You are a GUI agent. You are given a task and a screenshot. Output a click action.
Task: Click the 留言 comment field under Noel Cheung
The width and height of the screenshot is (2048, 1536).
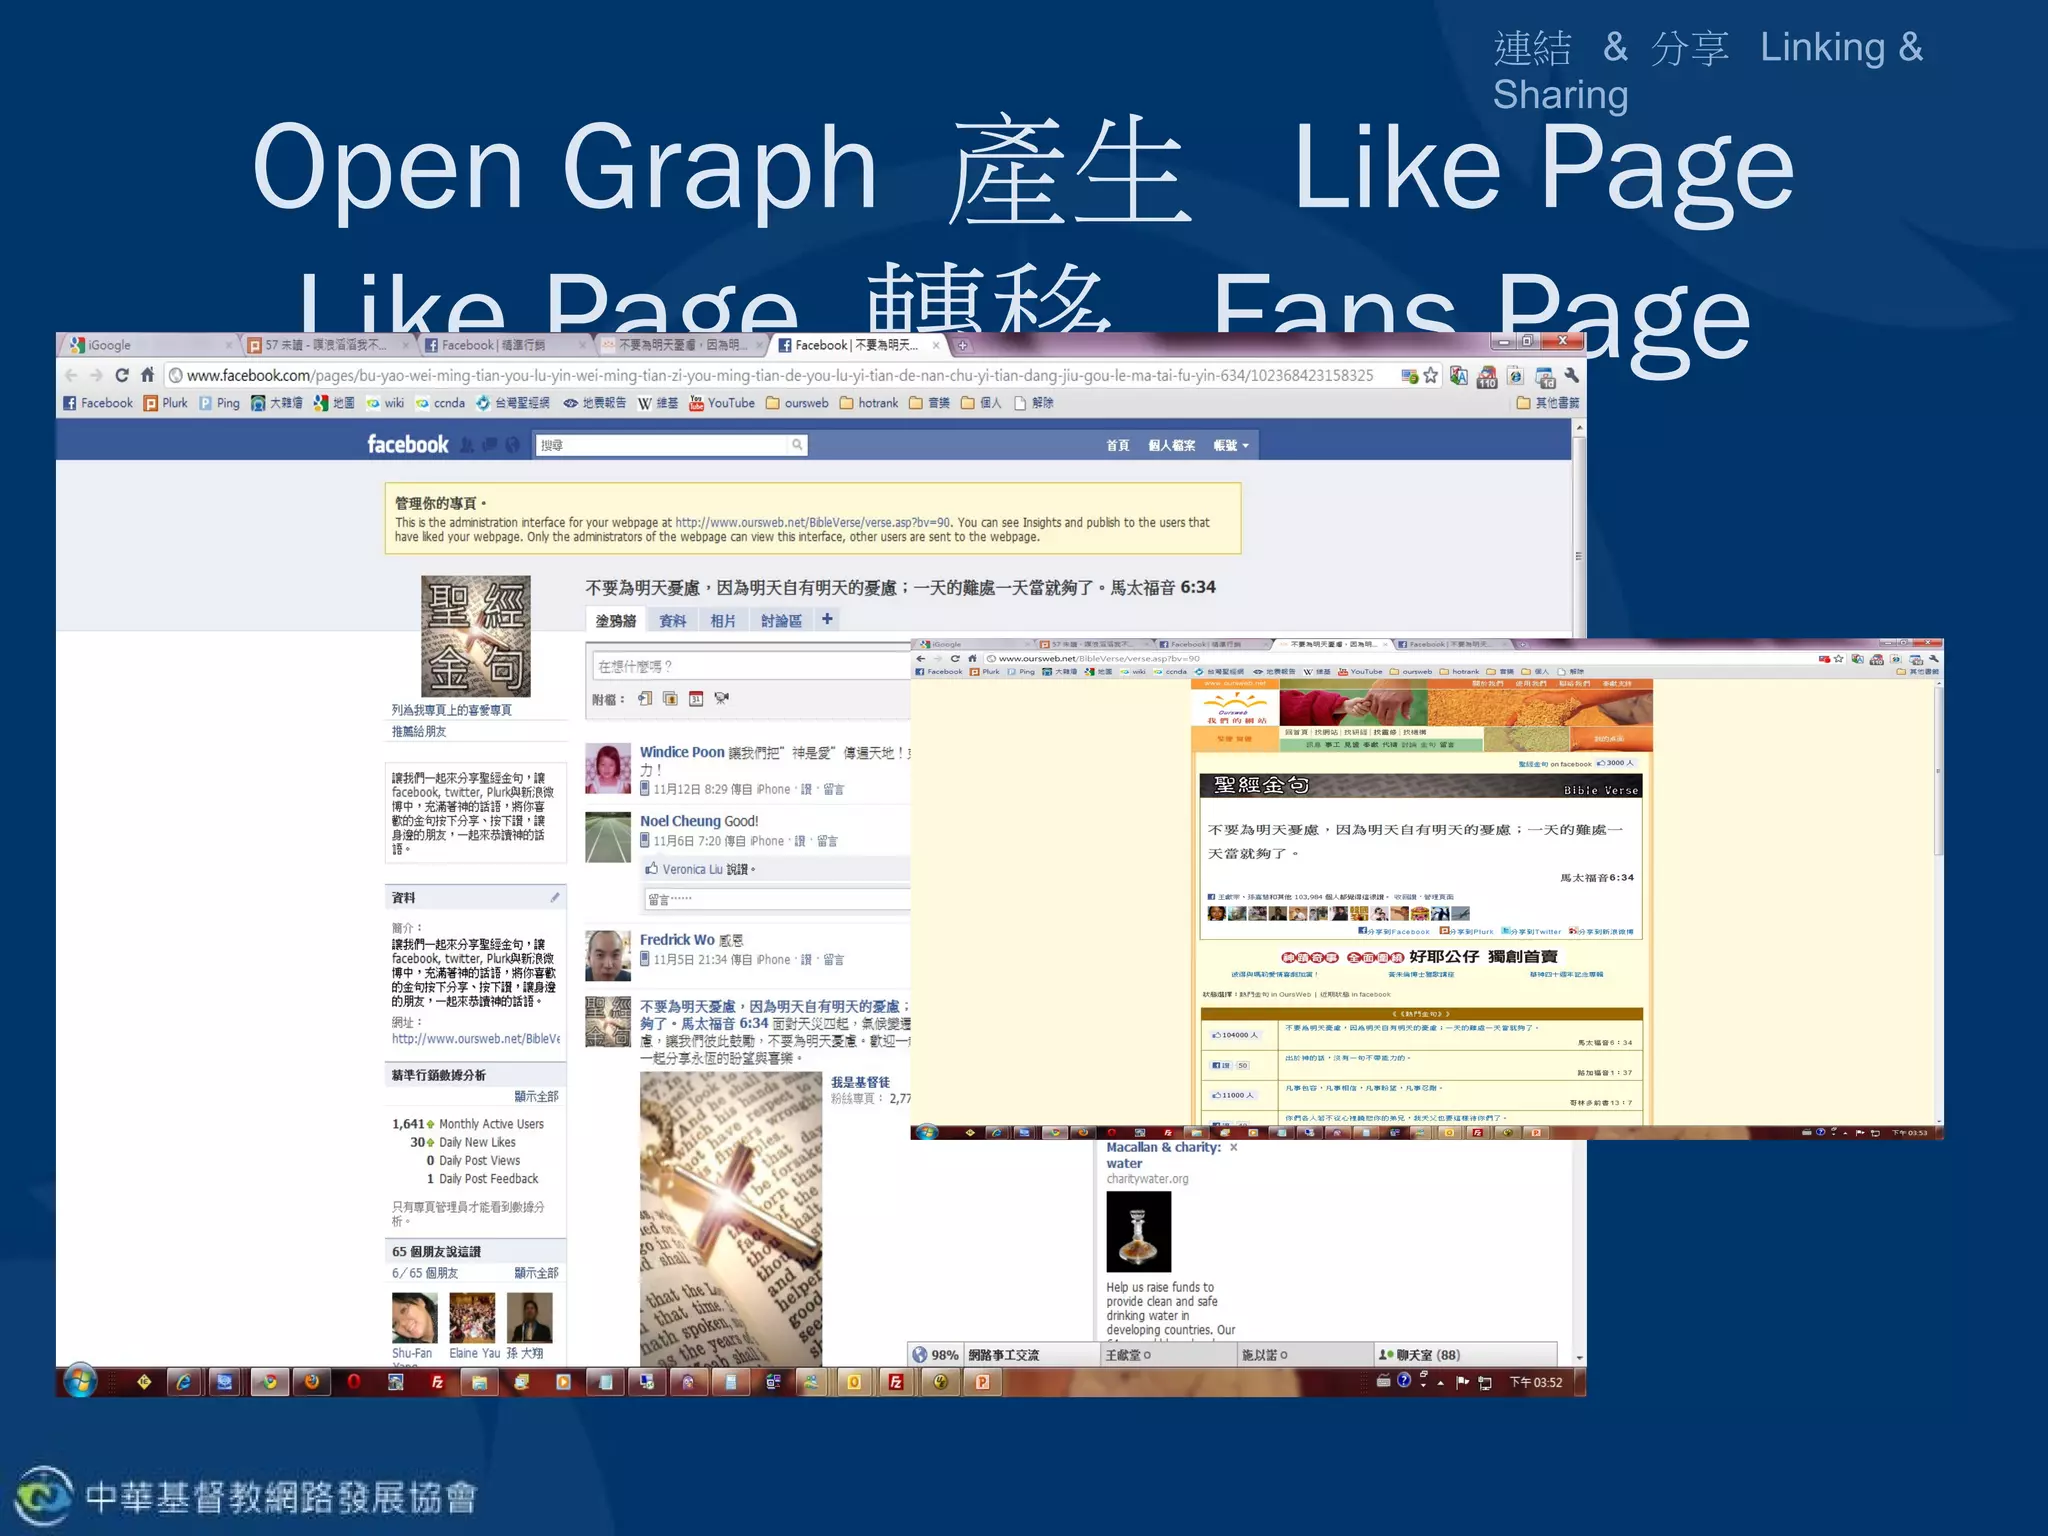[x=777, y=900]
